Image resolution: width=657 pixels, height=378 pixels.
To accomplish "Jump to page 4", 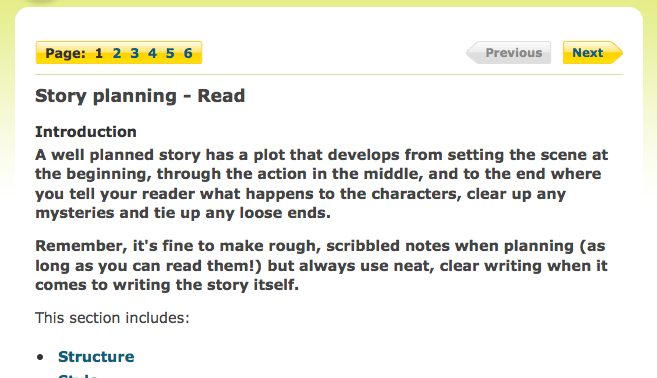I will coord(152,53).
